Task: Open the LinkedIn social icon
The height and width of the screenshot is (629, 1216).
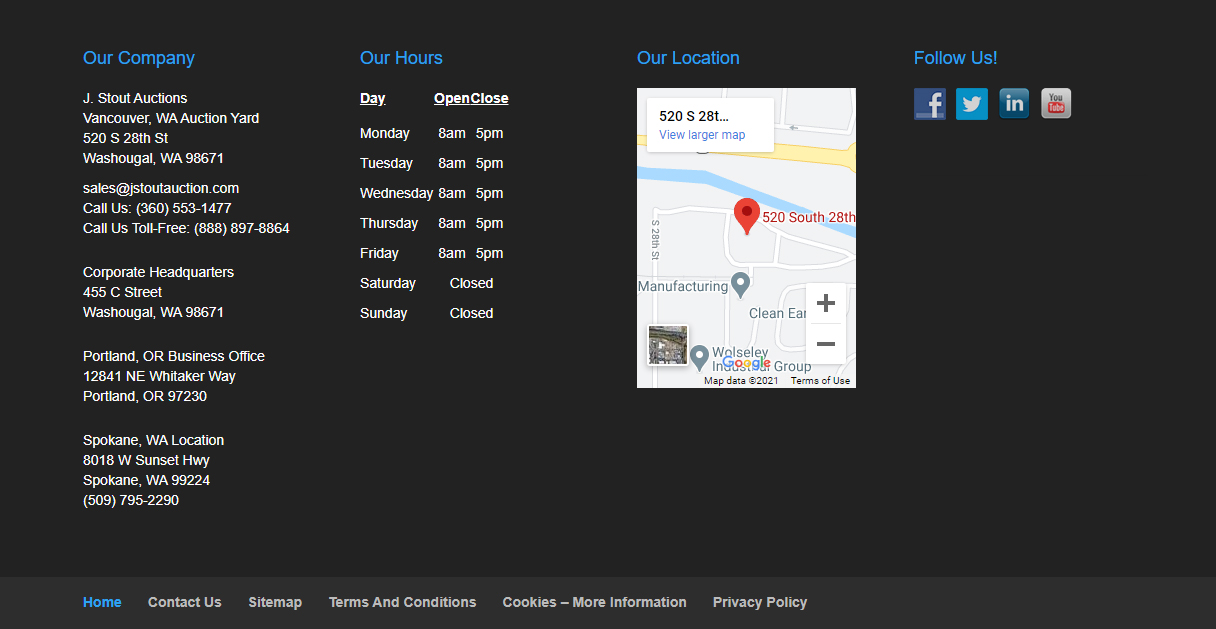Action: (1014, 104)
